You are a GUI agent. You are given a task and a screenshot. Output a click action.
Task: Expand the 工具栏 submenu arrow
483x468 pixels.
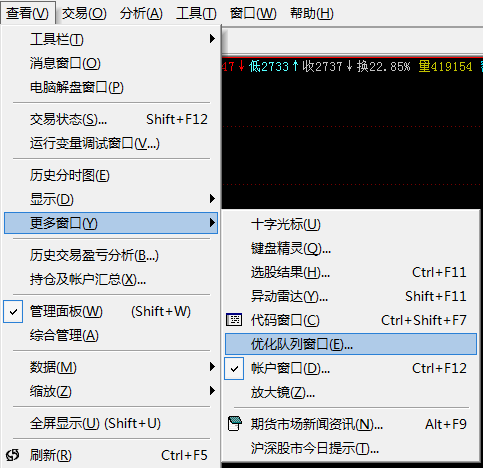pos(212,39)
